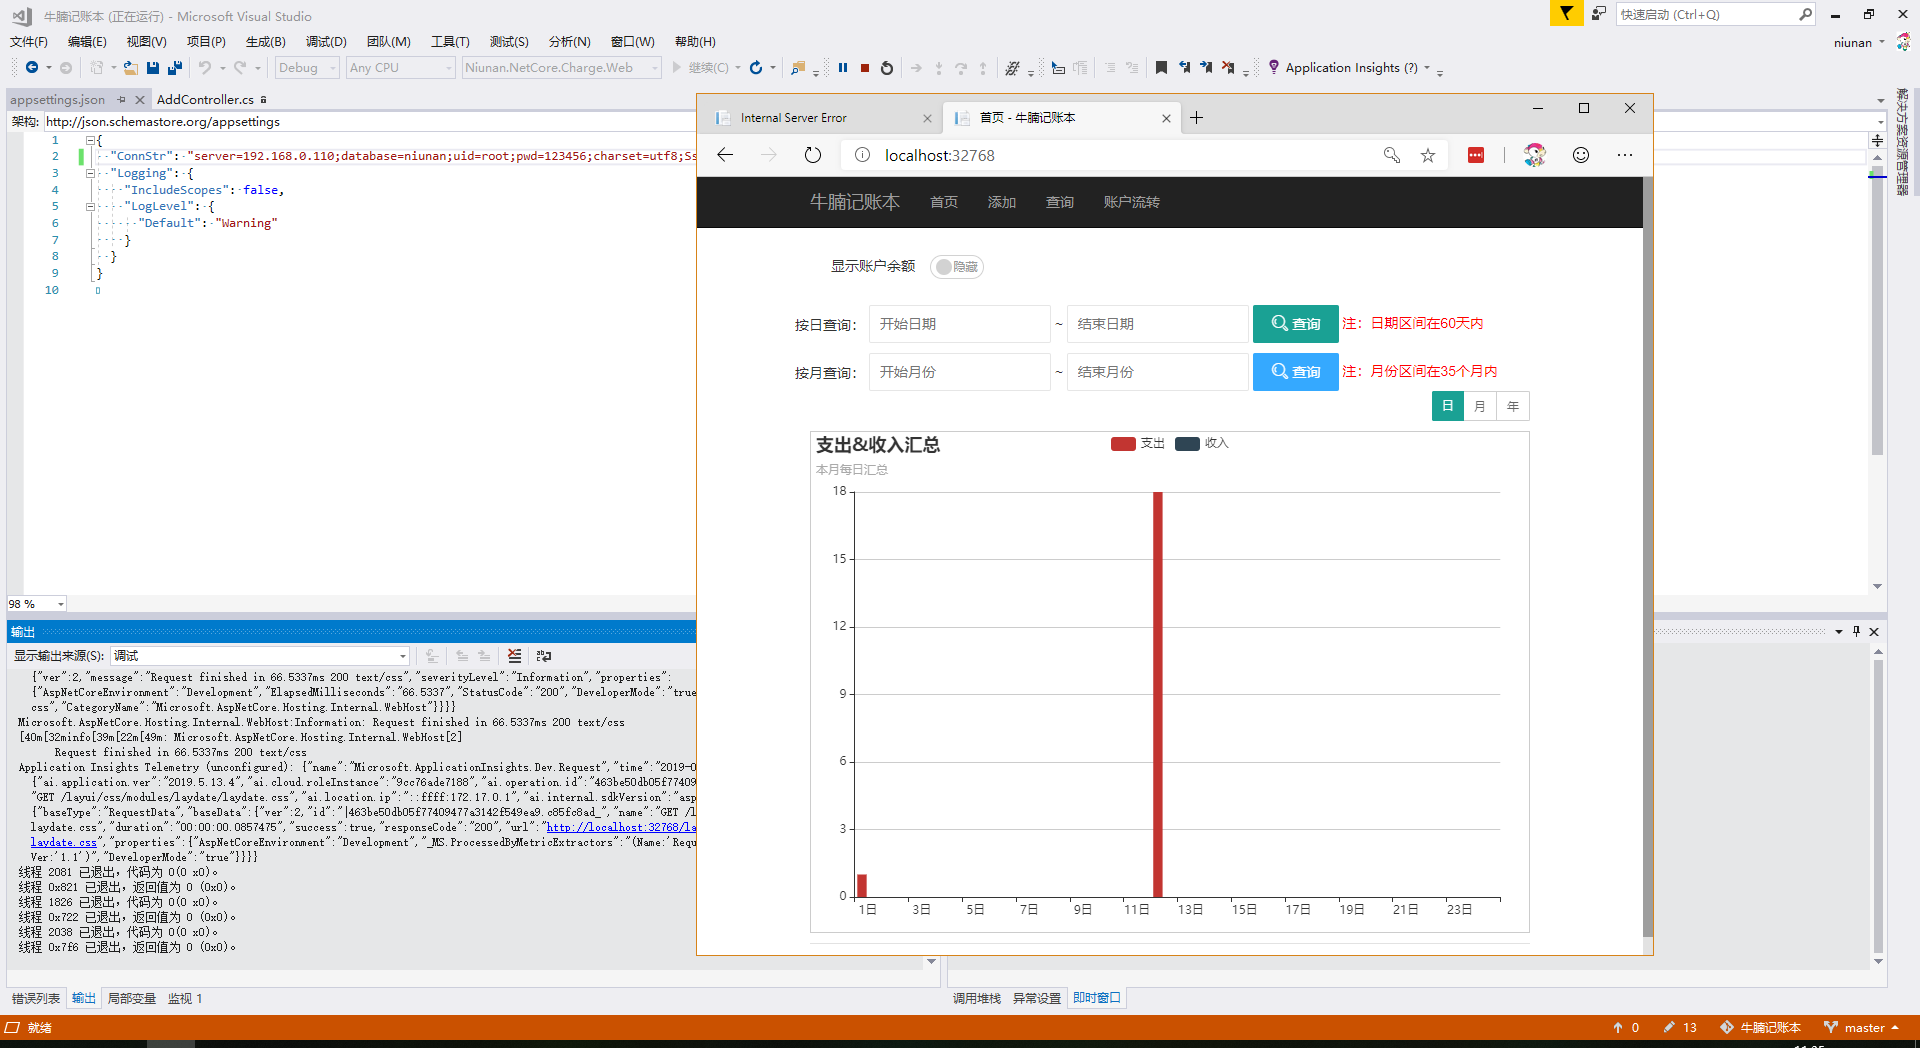Click the Save All icon

coord(175,68)
